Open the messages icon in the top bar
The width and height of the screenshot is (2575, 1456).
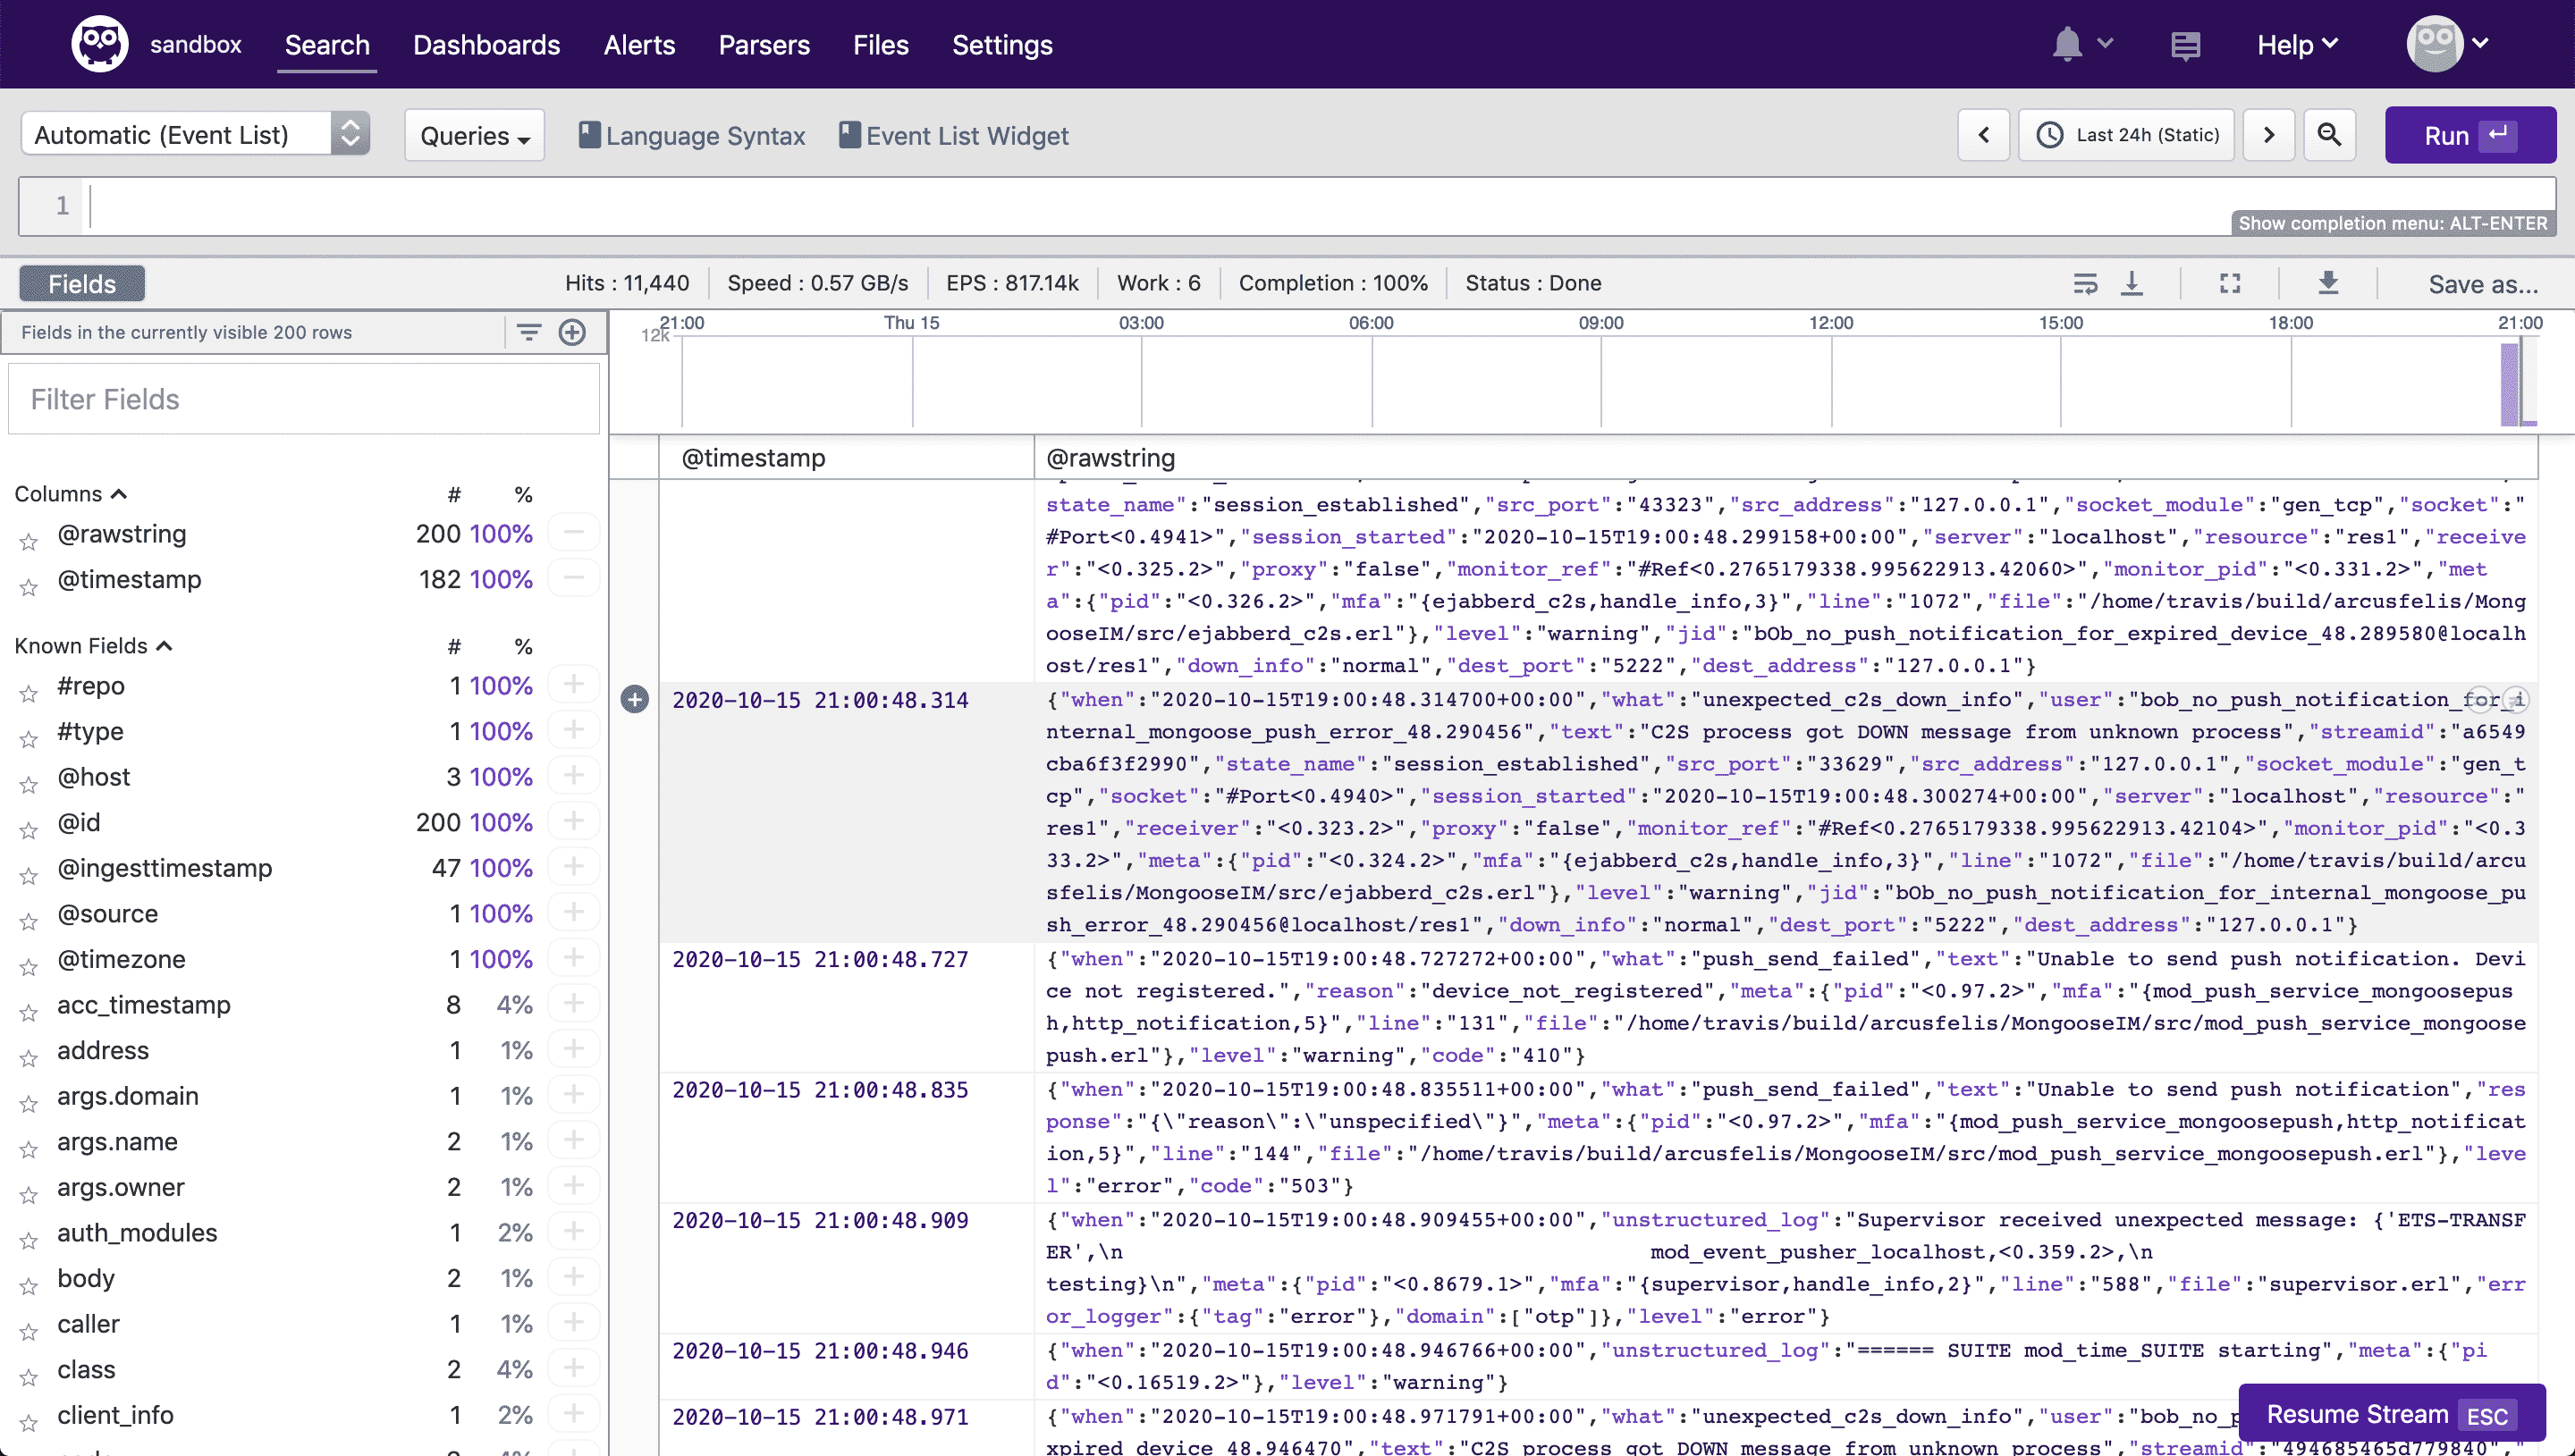point(2186,44)
